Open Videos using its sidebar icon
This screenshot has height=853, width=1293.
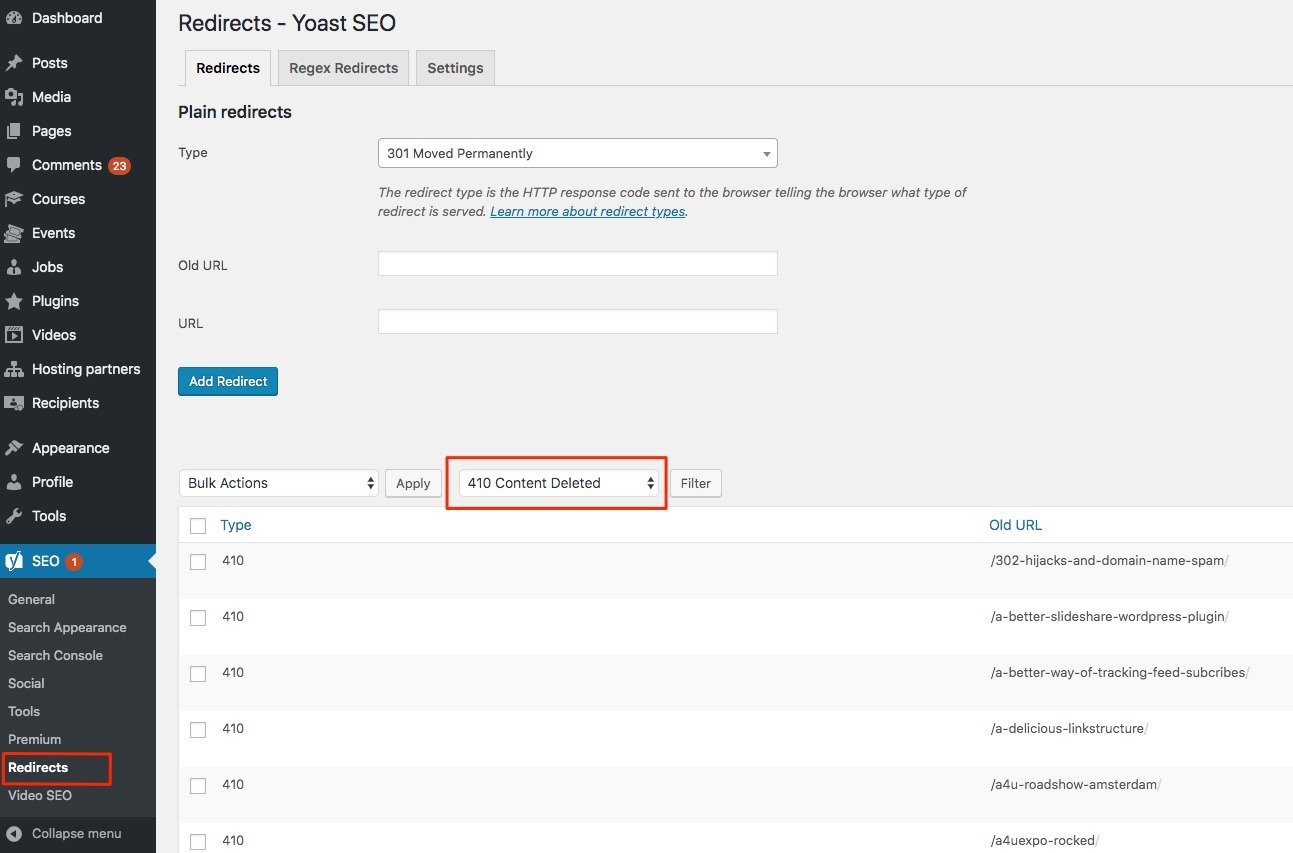pos(14,335)
